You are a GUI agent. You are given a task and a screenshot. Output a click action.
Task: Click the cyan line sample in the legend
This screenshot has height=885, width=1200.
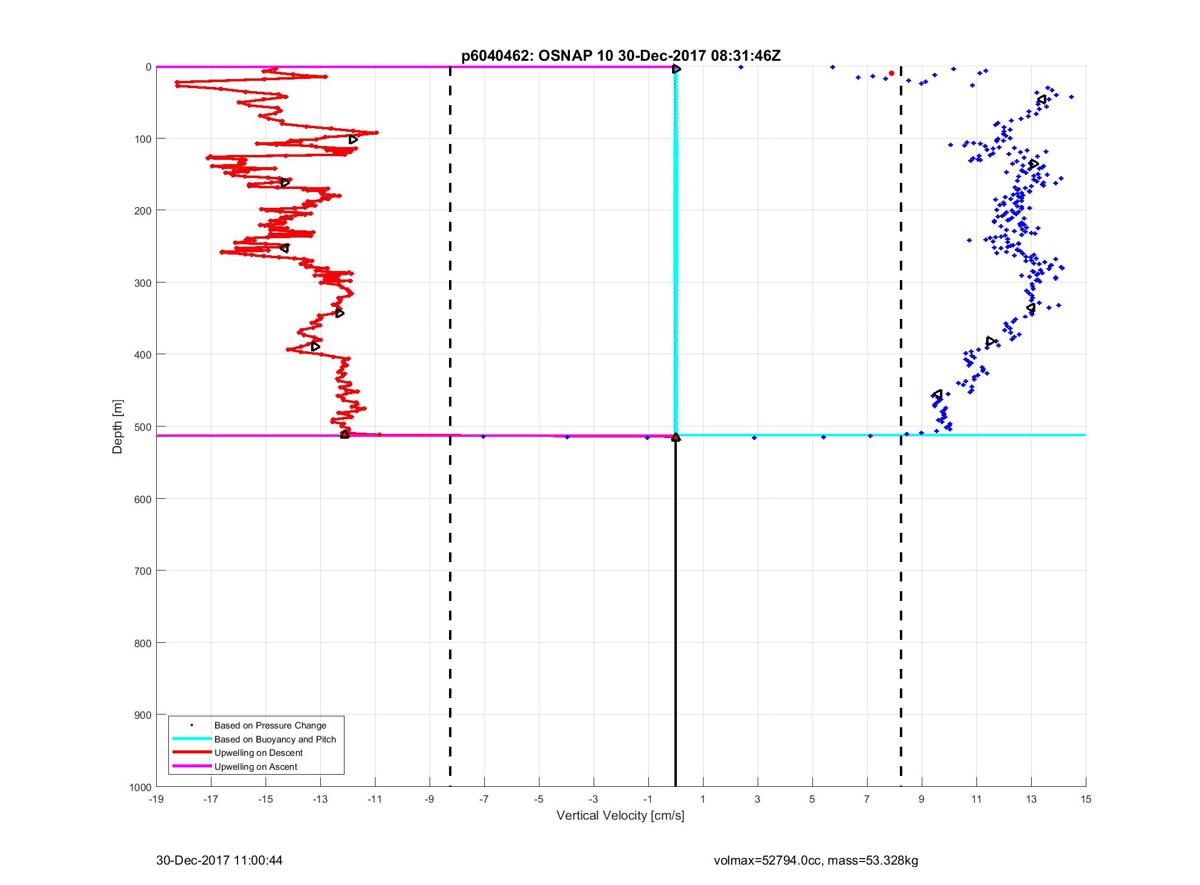(190, 739)
